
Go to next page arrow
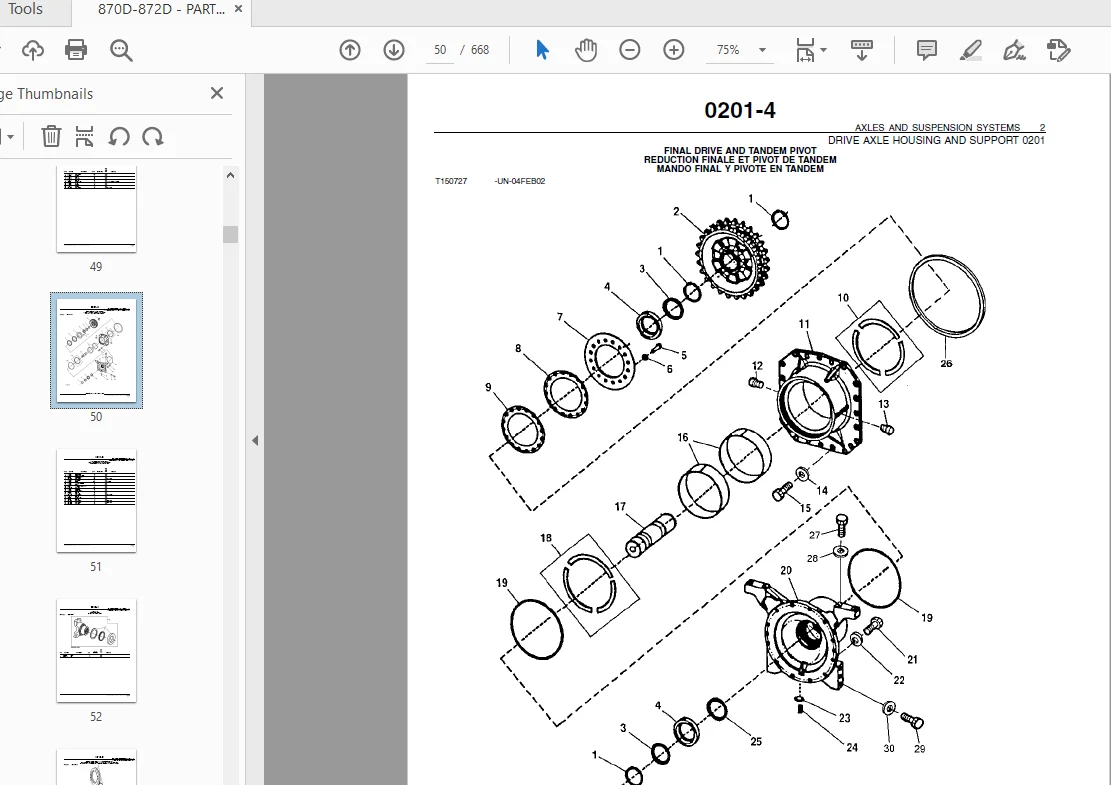click(394, 50)
